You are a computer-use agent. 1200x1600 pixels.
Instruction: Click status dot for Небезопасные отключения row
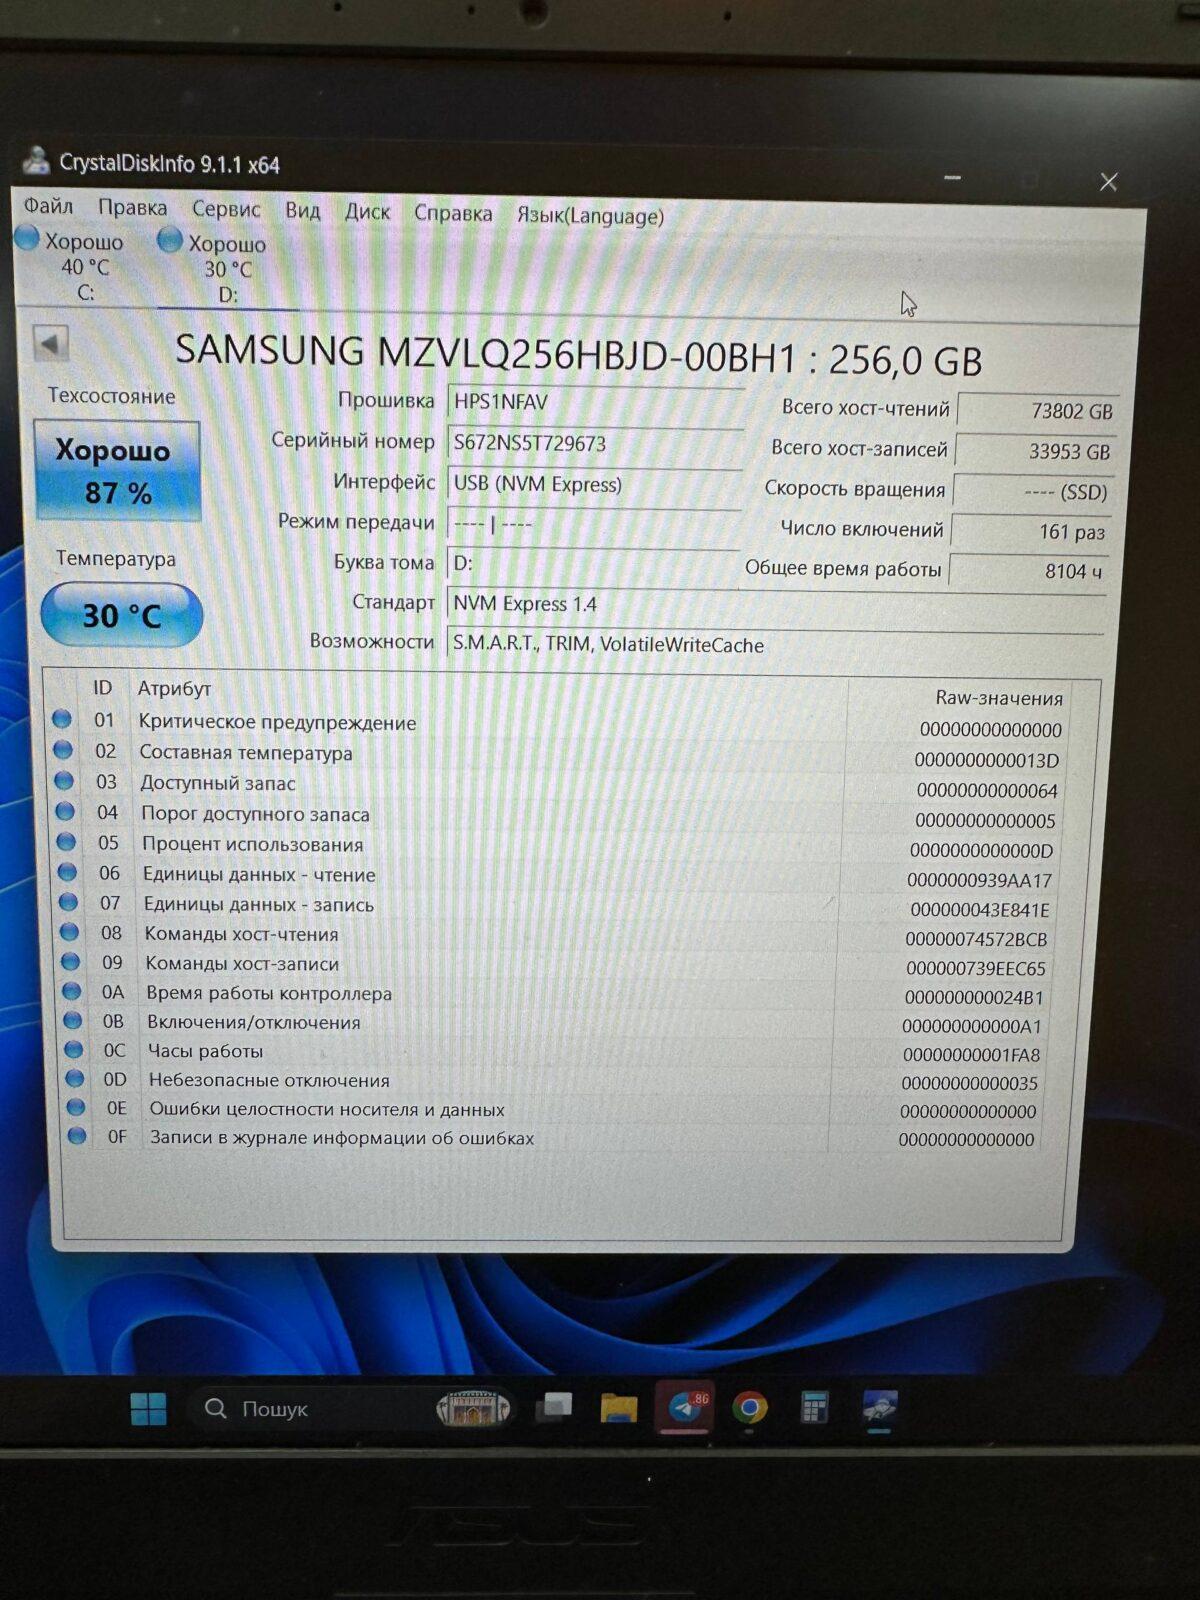[74, 1079]
